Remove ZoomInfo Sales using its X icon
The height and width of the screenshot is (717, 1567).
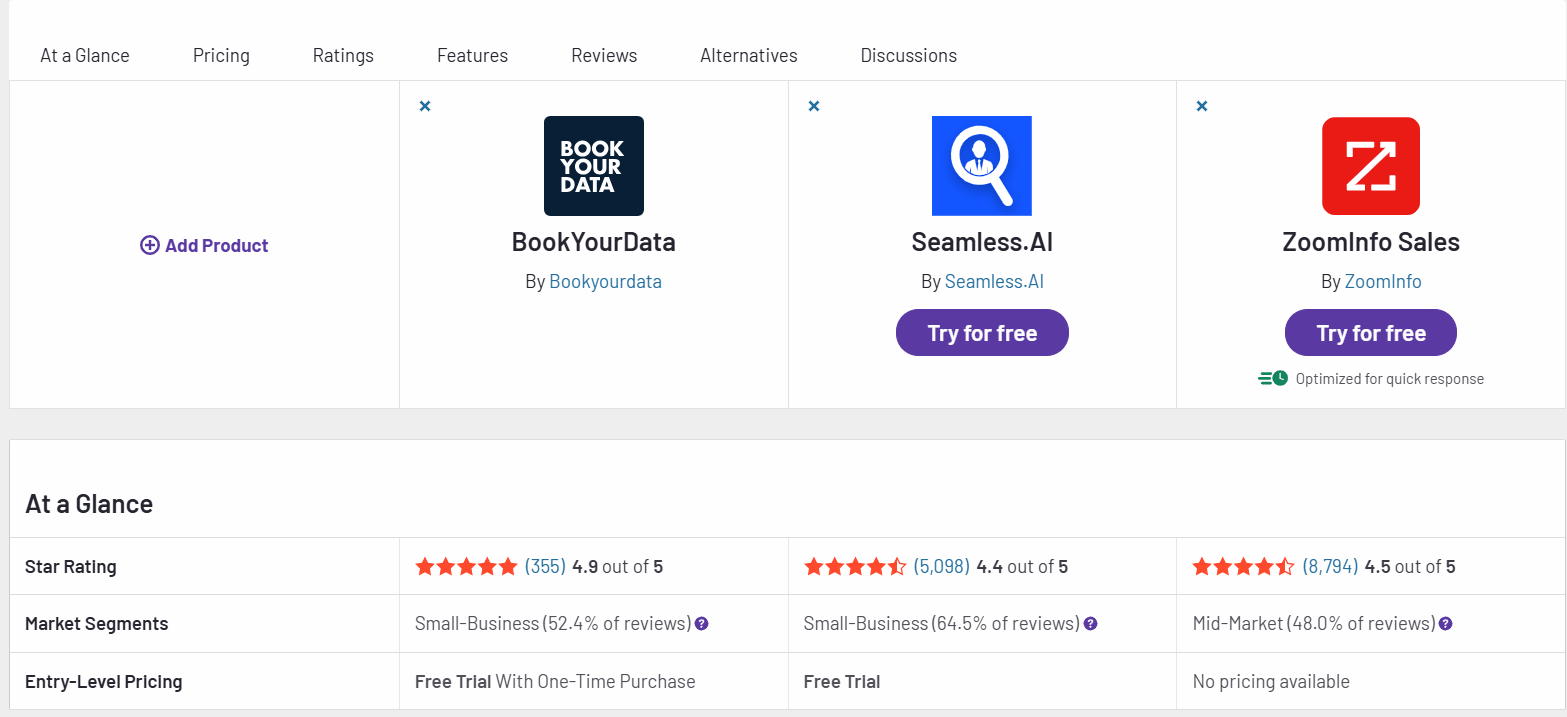click(1202, 106)
